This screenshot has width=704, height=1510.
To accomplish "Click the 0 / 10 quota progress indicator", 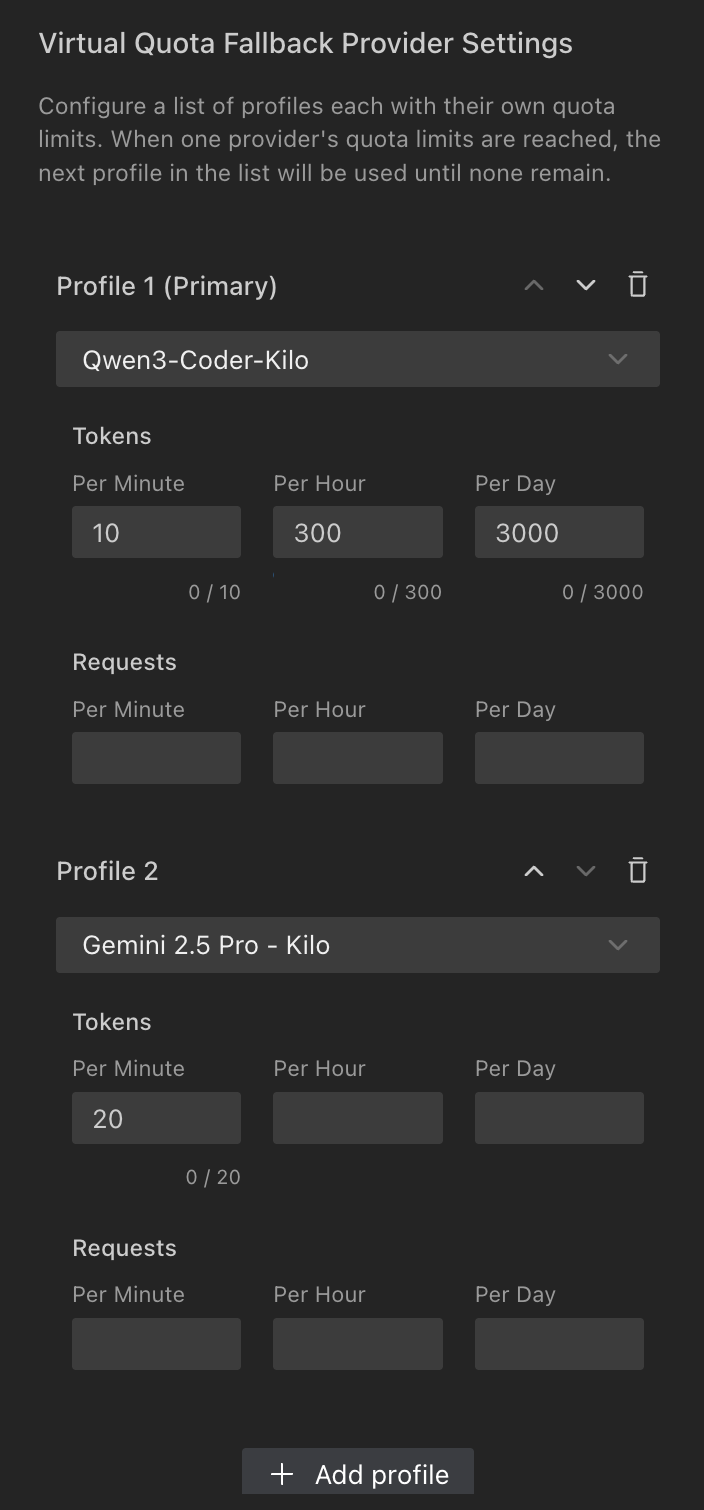I will (214, 591).
